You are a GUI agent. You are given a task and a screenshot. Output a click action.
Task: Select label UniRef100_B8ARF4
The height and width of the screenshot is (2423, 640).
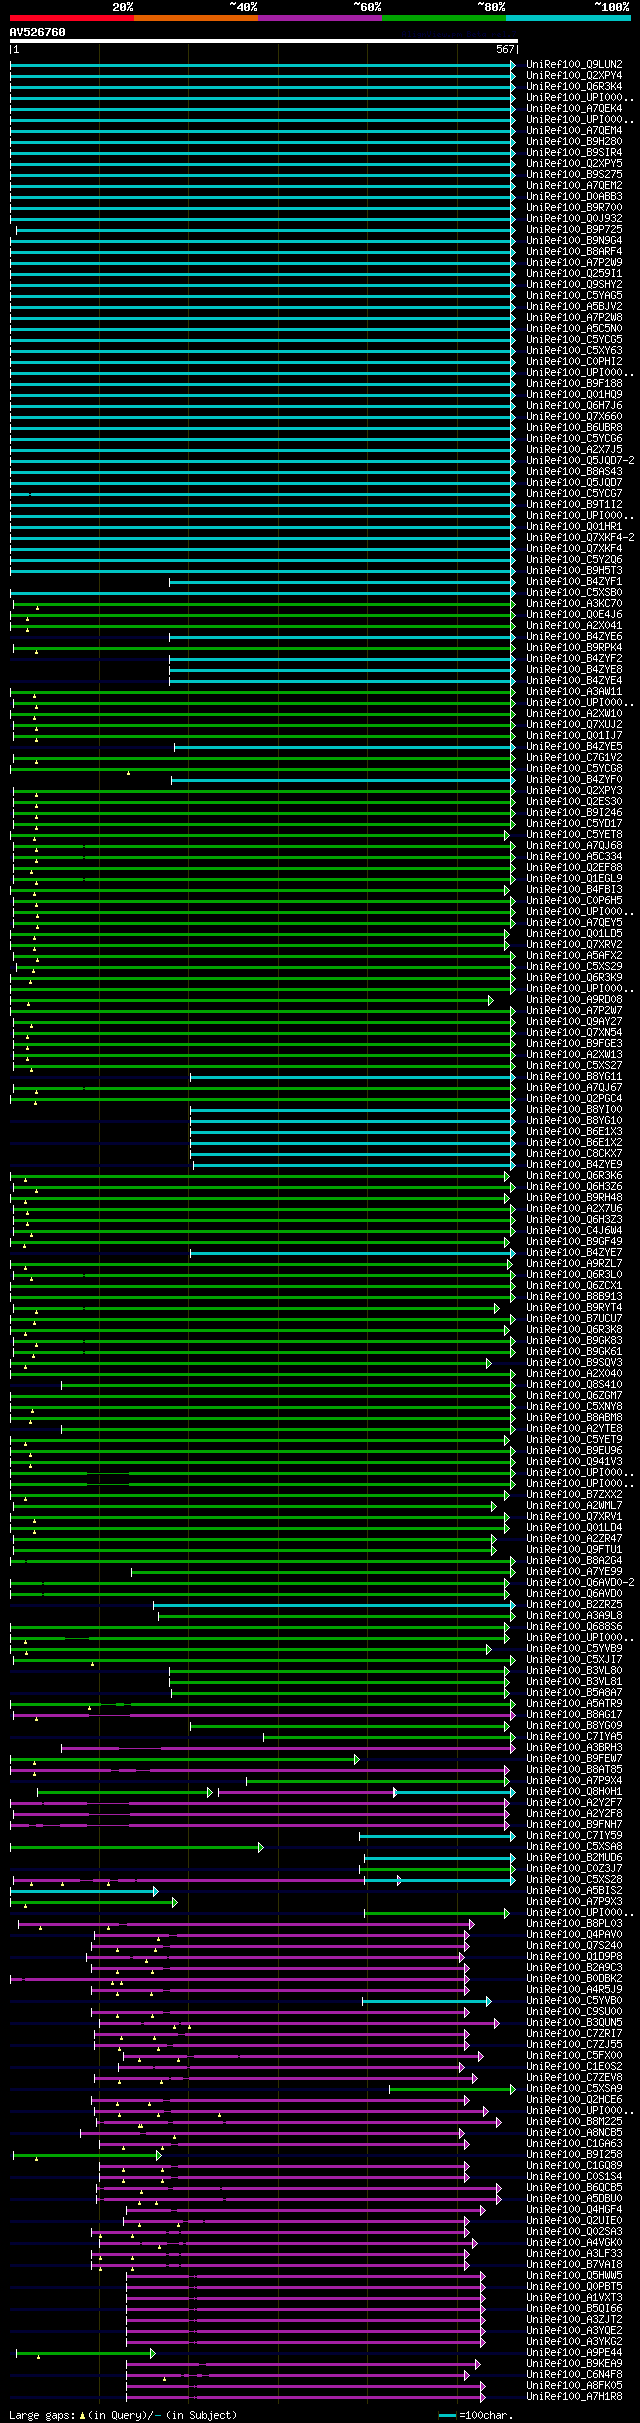(574, 252)
